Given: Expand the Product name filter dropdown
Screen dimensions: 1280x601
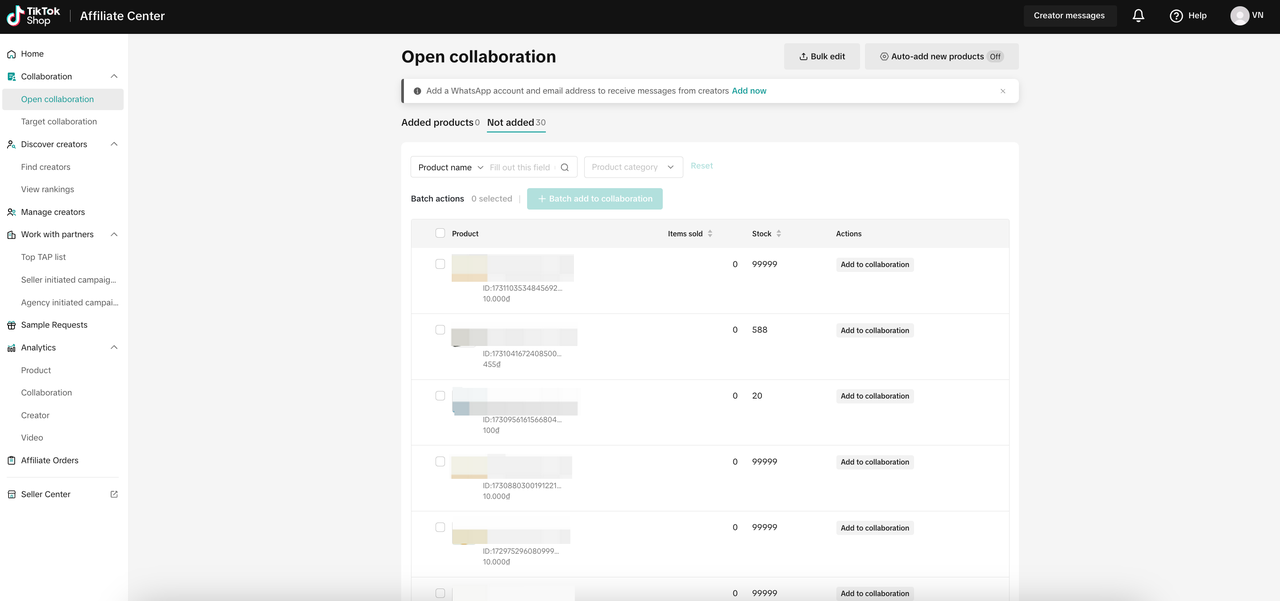Looking at the screenshot, I should click(450, 168).
